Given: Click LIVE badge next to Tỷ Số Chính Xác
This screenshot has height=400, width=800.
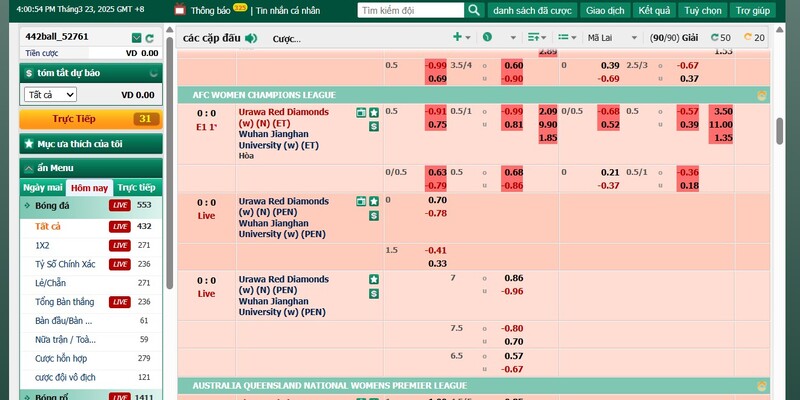Looking at the screenshot, I should [119, 264].
